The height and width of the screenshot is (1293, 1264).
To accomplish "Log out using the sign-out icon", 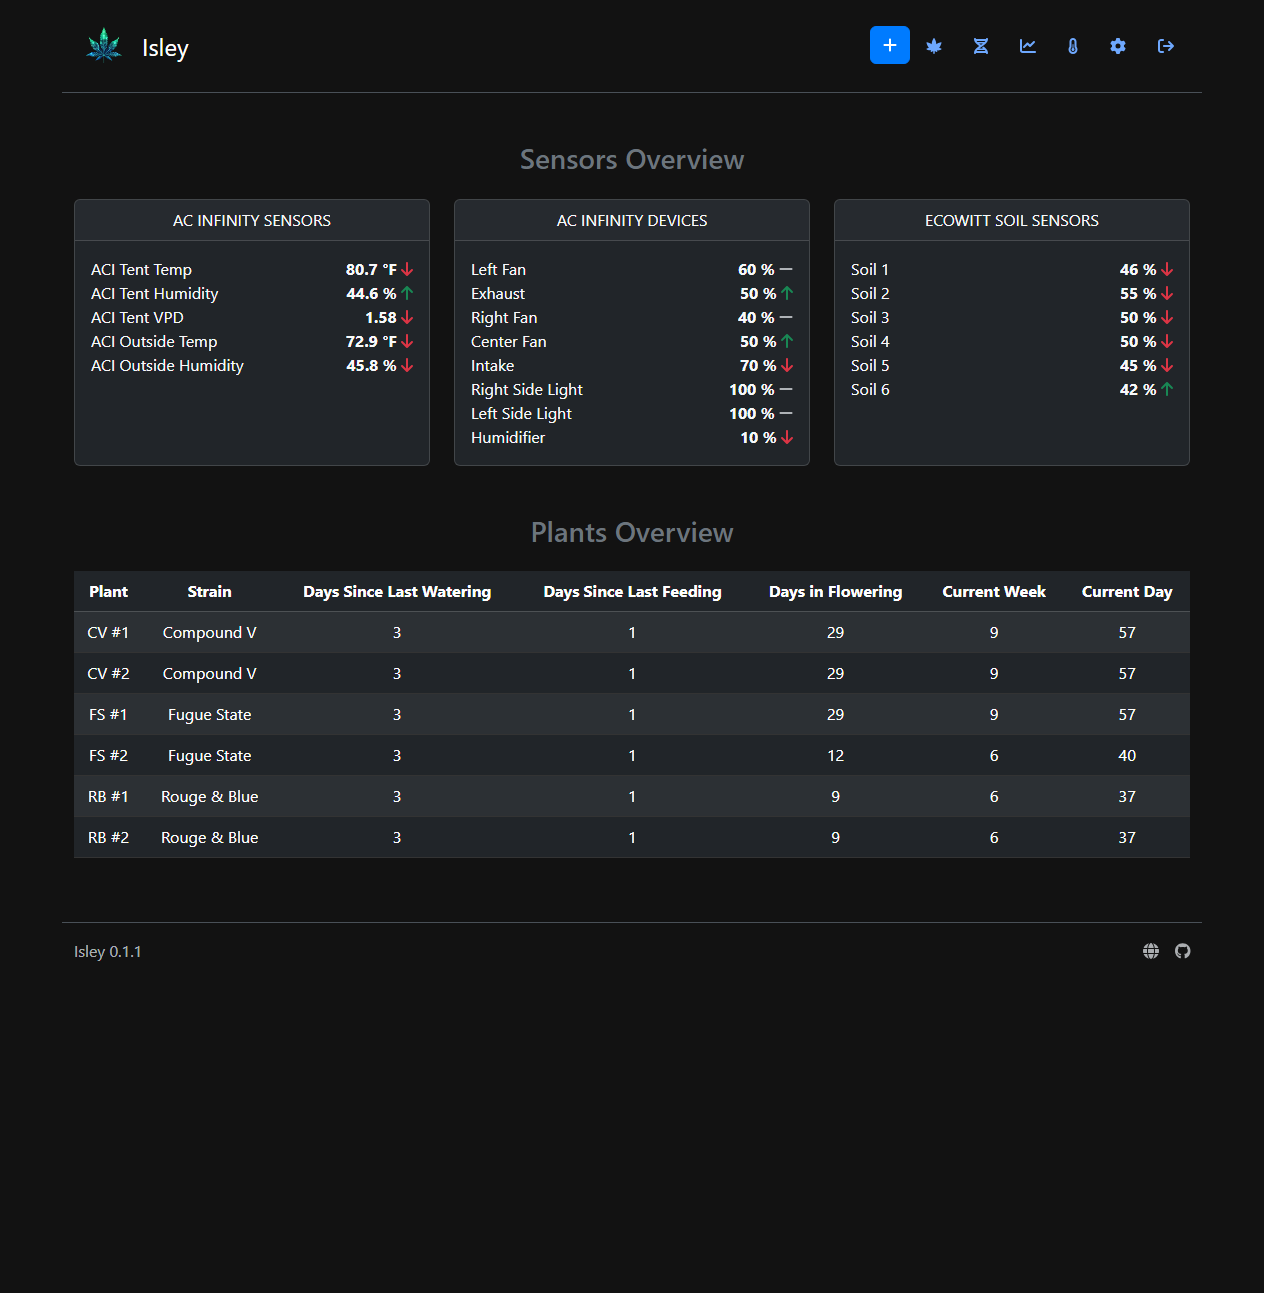I will (x=1165, y=45).
